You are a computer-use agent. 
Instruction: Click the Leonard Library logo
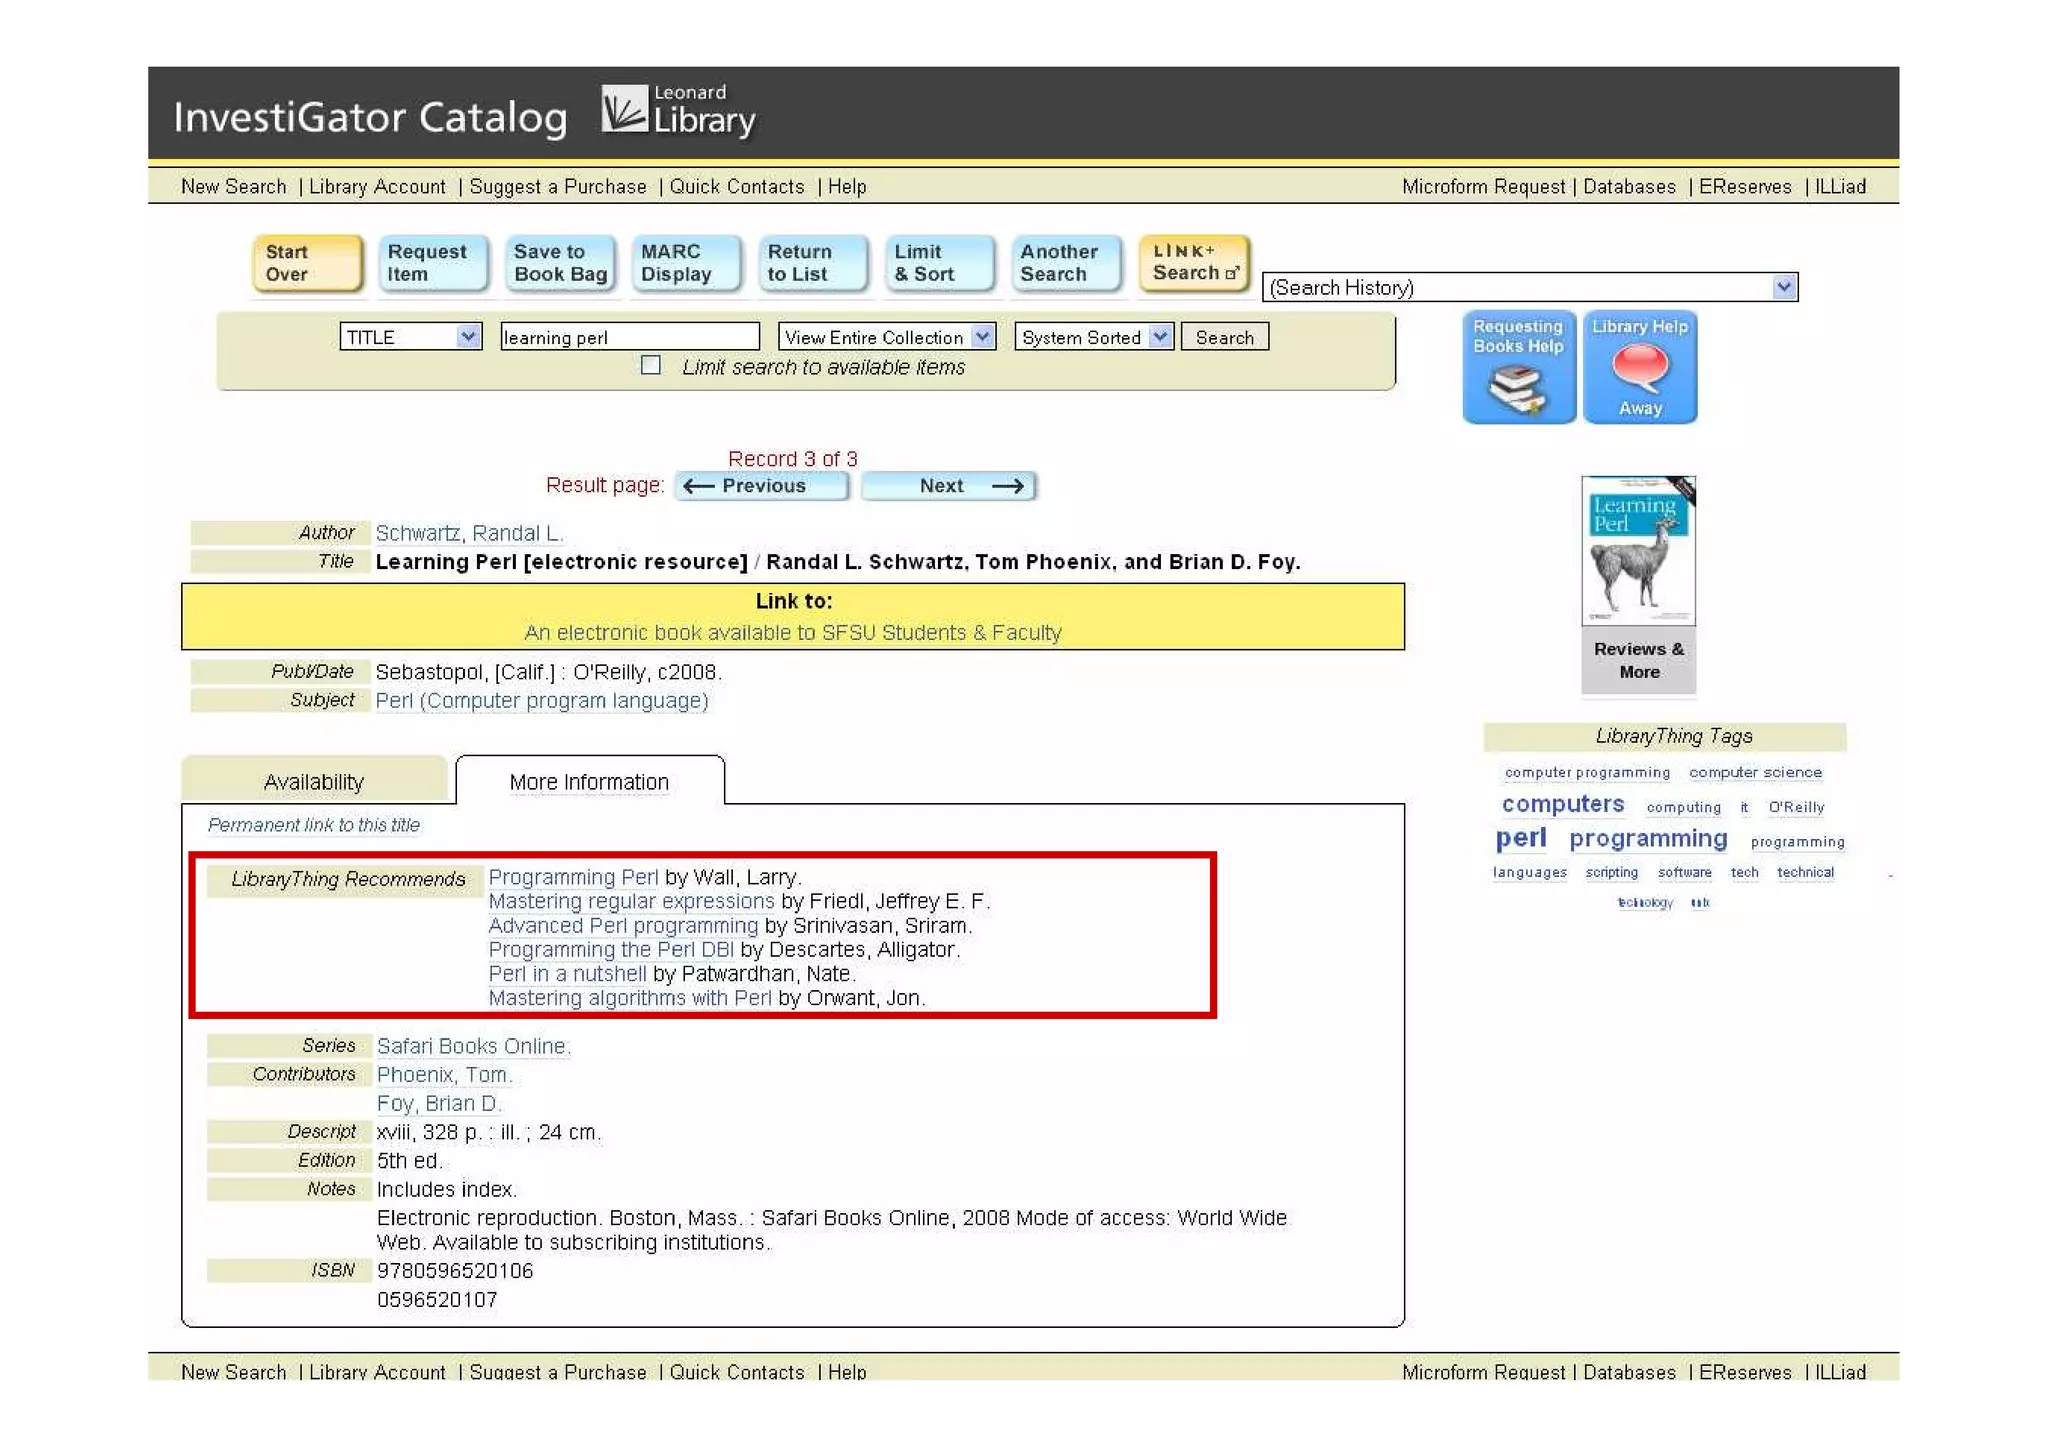click(x=678, y=111)
